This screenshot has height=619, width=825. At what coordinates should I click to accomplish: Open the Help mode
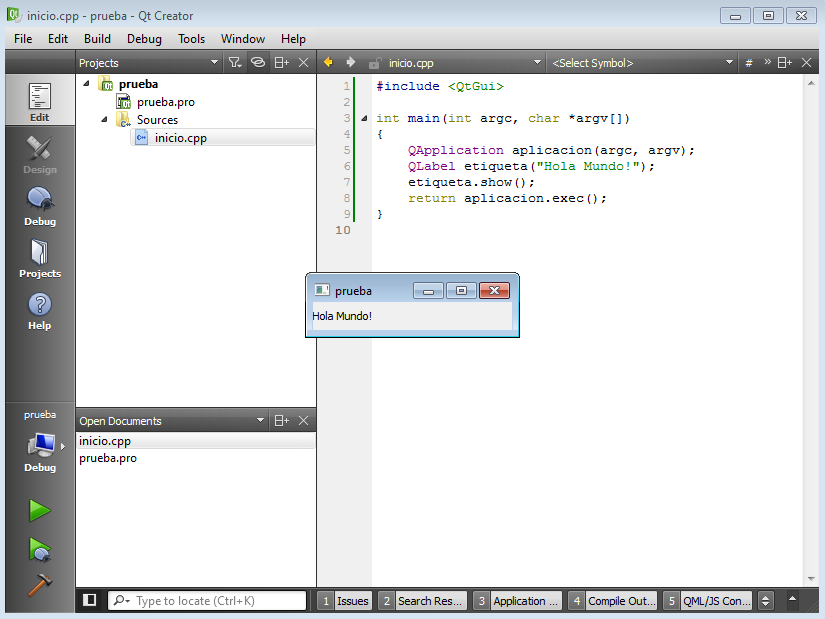39,311
